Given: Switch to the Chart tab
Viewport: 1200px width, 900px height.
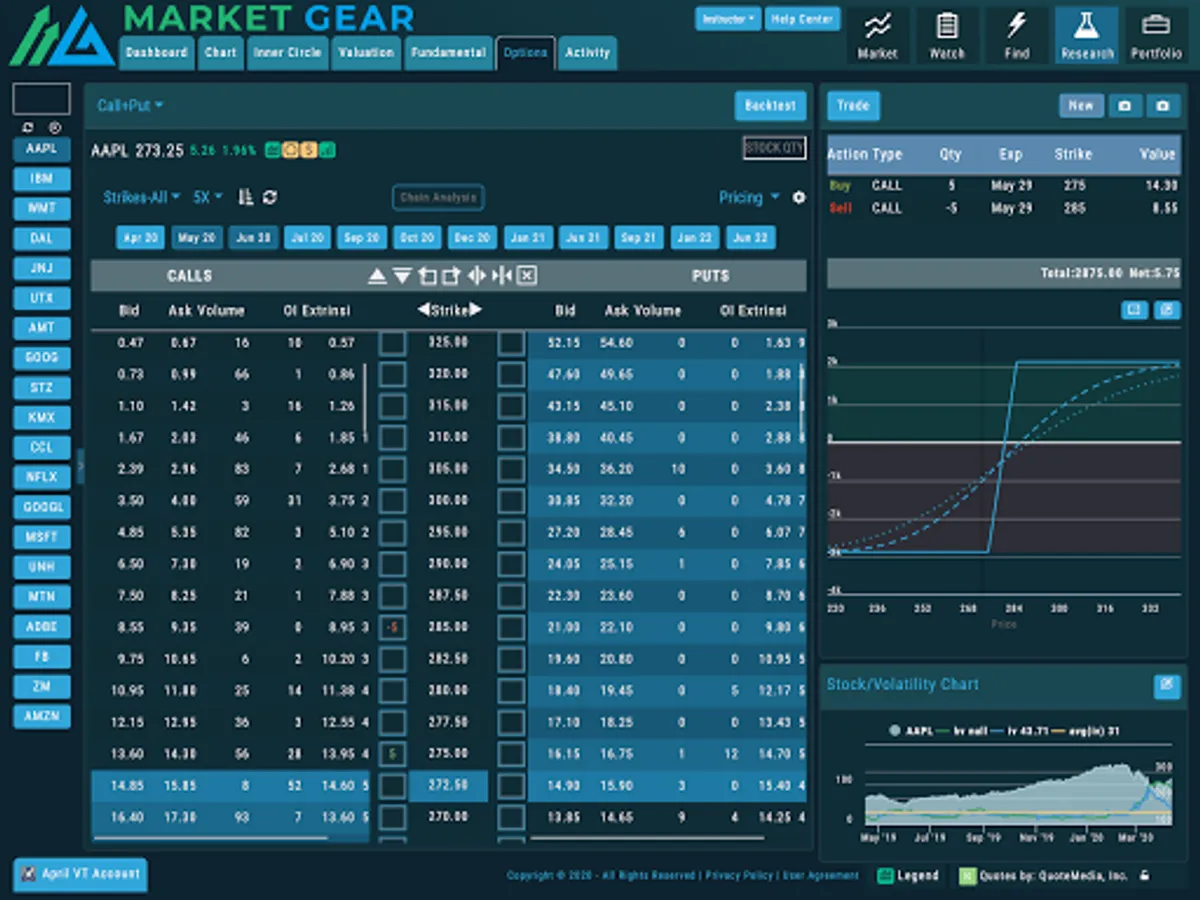Looking at the screenshot, I should point(221,53).
